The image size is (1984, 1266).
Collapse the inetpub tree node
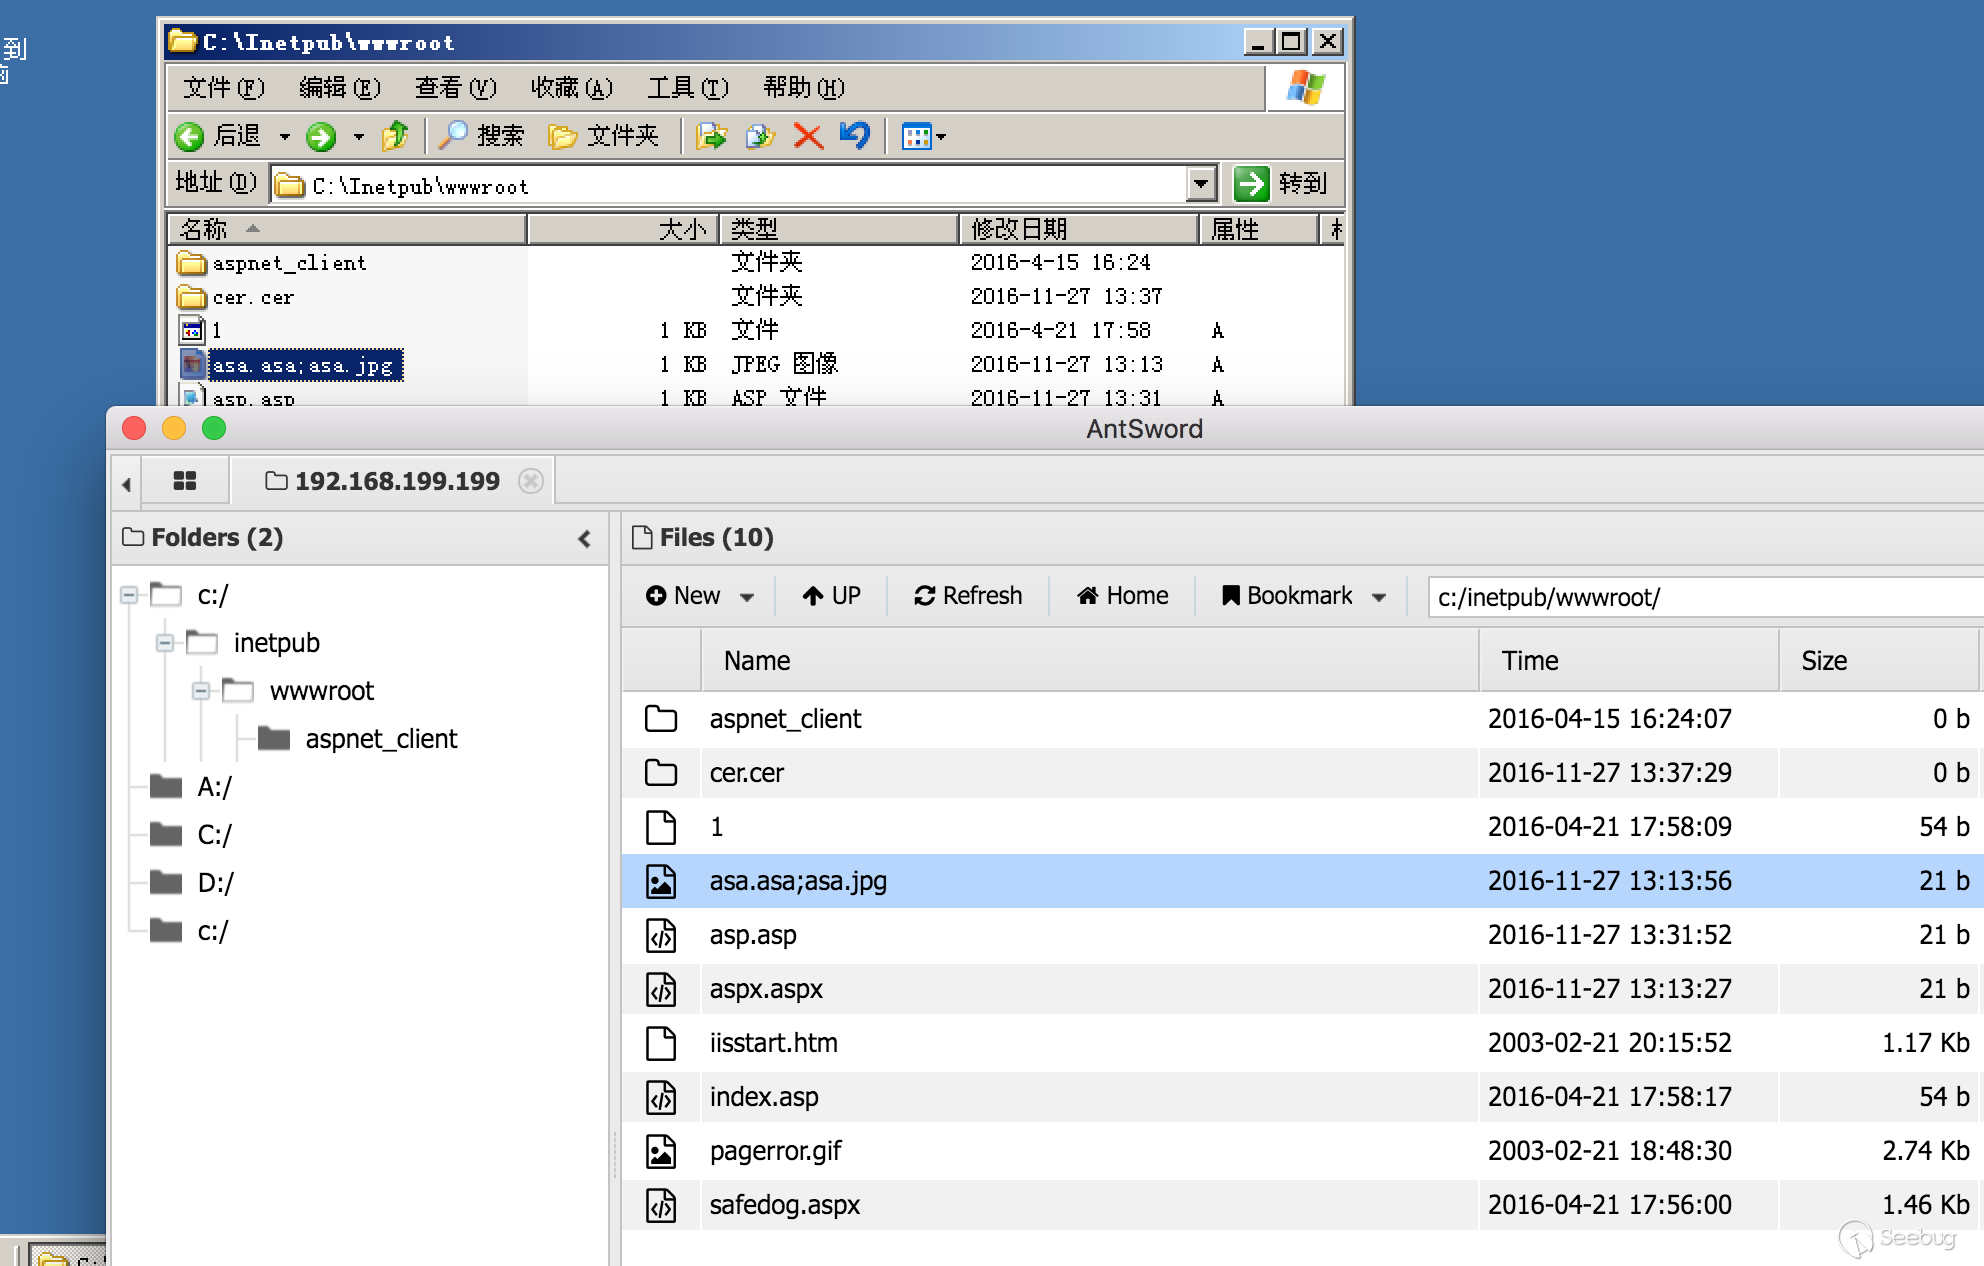(x=165, y=643)
